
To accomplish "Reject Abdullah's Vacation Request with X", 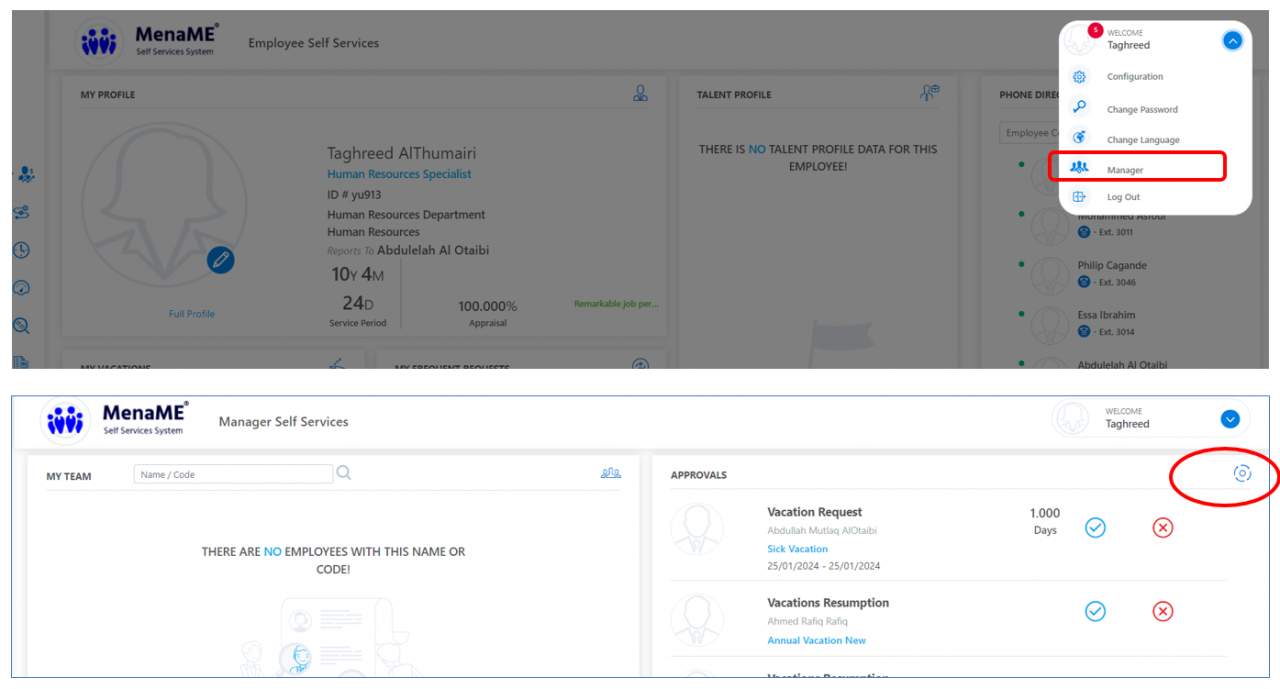I will tap(1162, 527).
